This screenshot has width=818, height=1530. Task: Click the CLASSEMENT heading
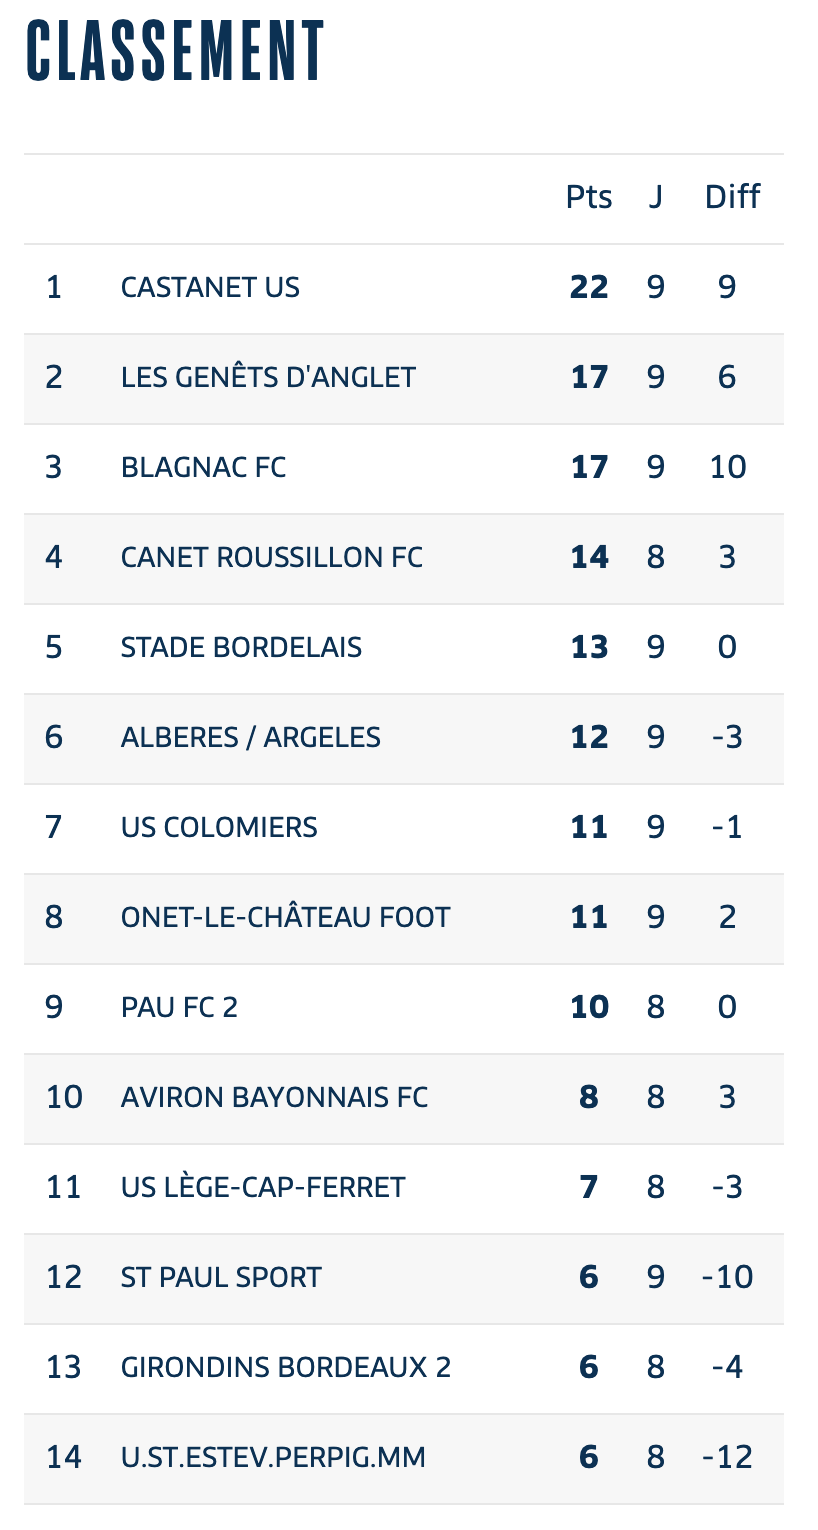click(x=175, y=50)
